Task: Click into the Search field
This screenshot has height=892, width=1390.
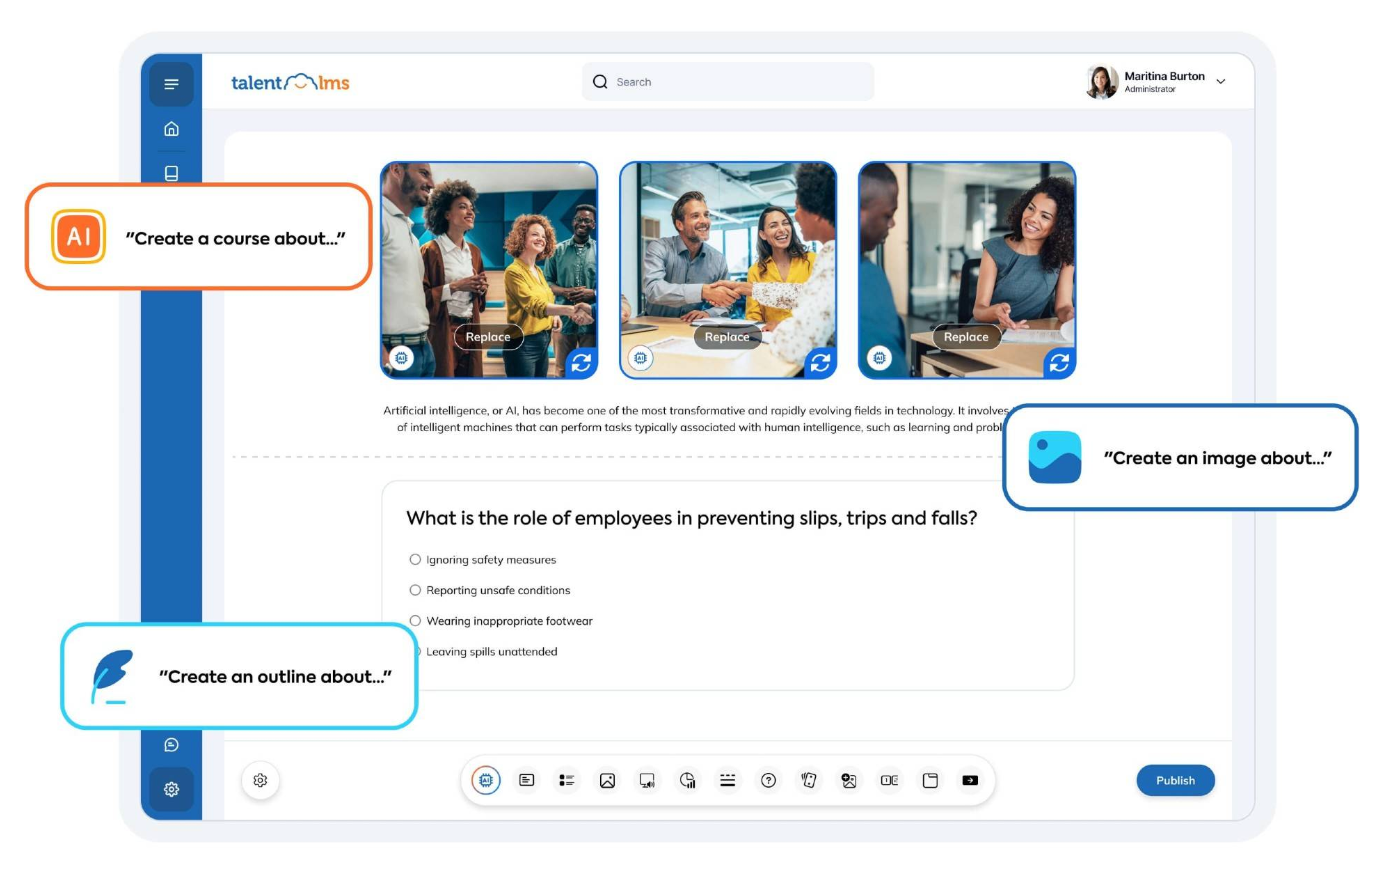Action: pyautogui.click(x=727, y=81)
